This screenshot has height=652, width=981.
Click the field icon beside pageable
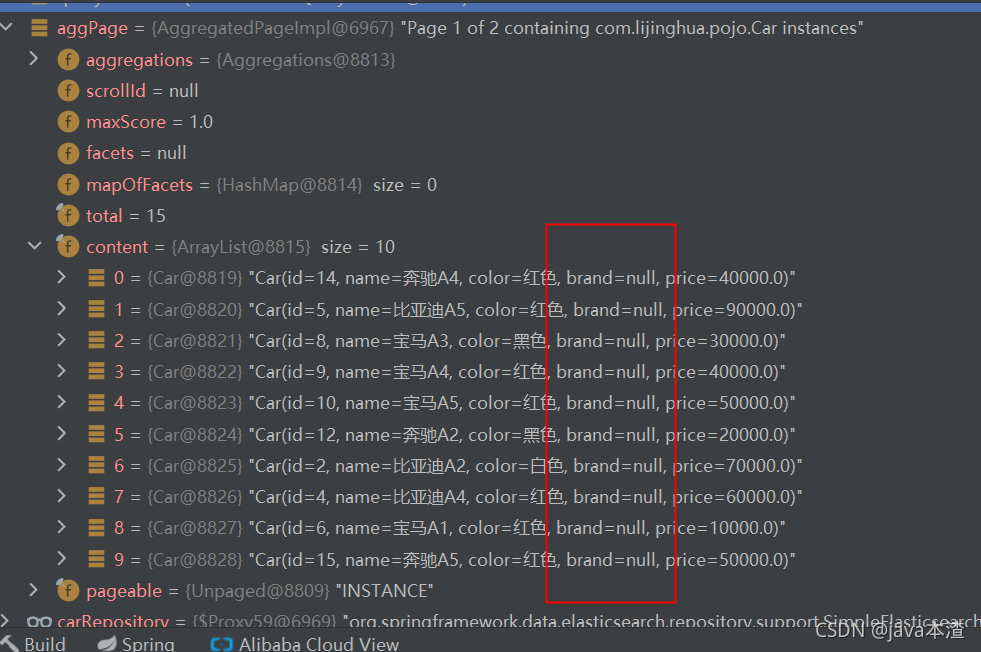point(68,590)
